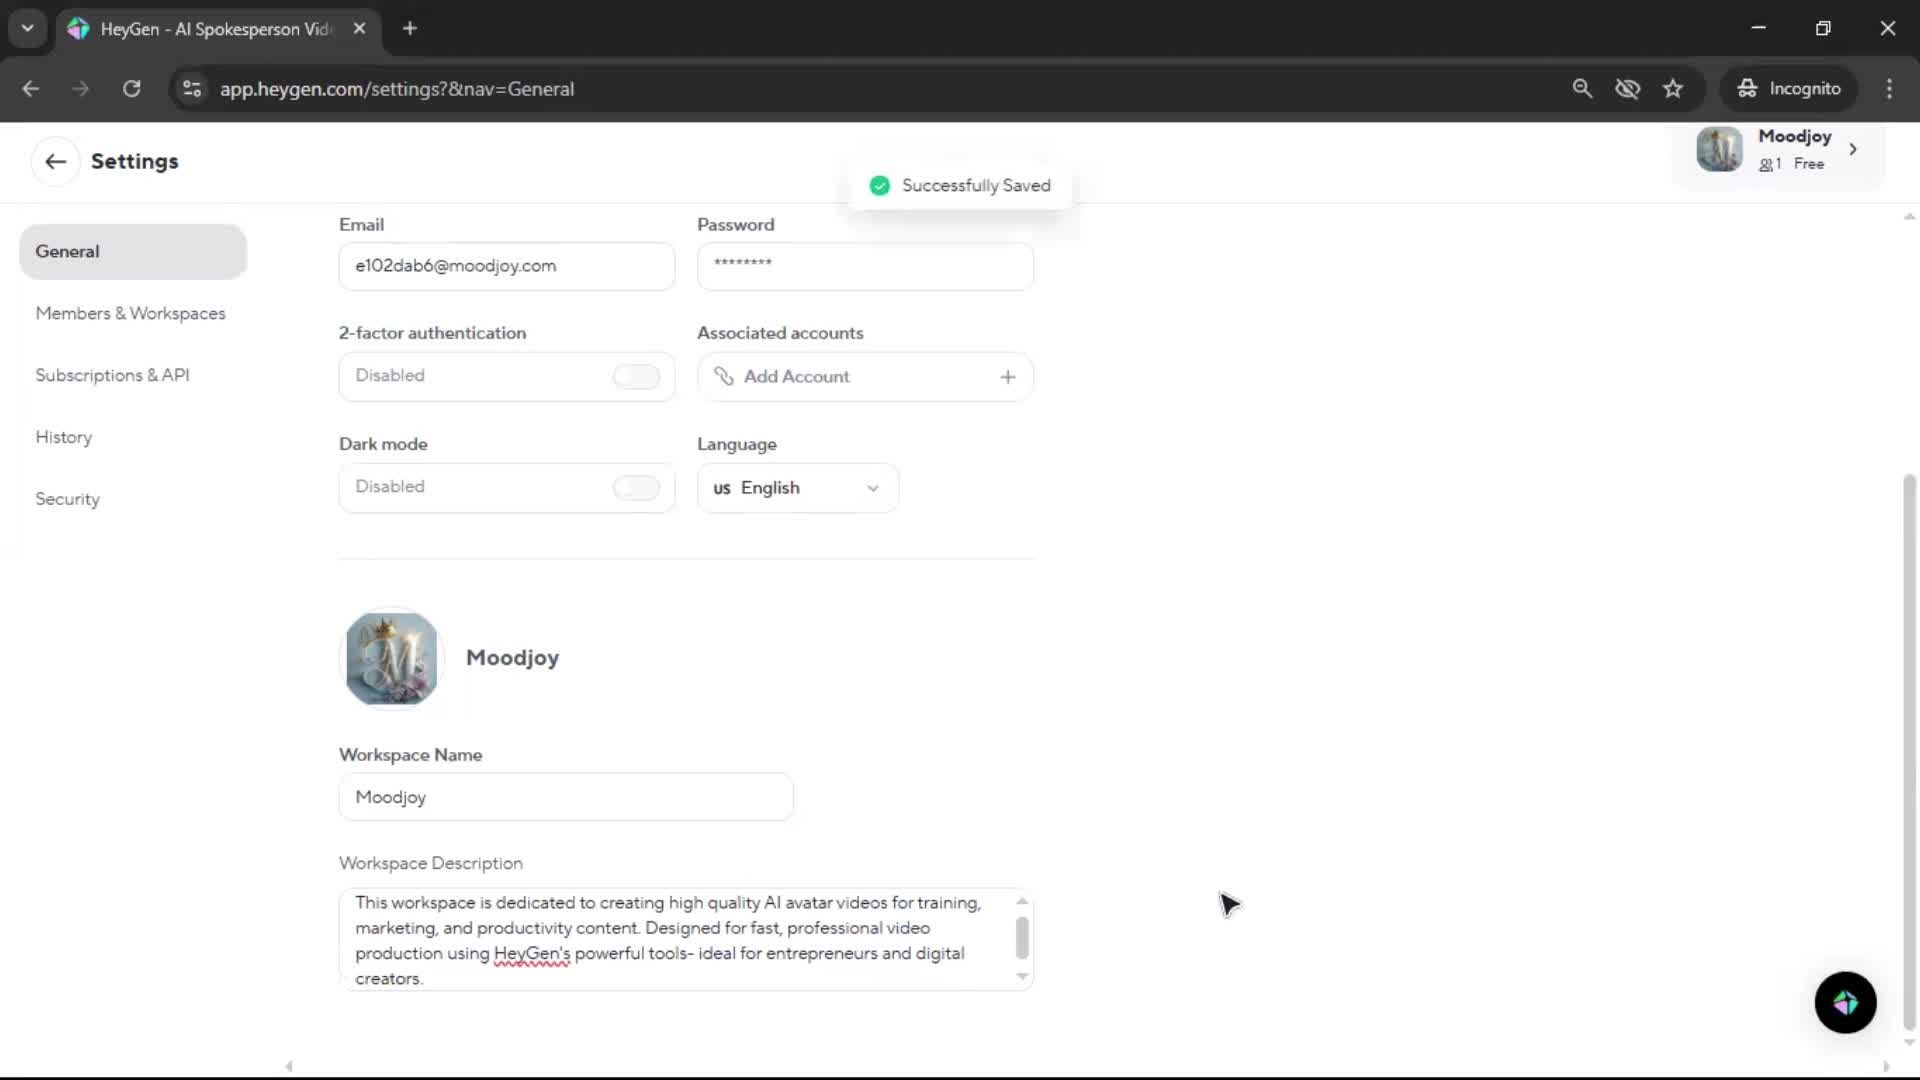
Task: Click the Moodjoy workspace avatar image
Action: (x=391, y=658)
